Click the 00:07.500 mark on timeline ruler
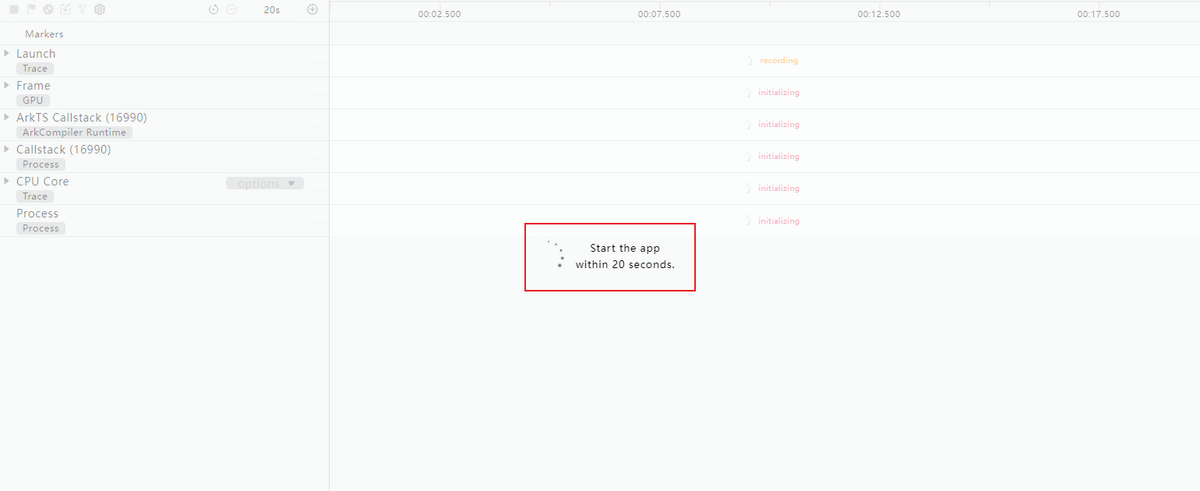The height and width of the screenshot is (491, 1200). (x=659, y=14)
